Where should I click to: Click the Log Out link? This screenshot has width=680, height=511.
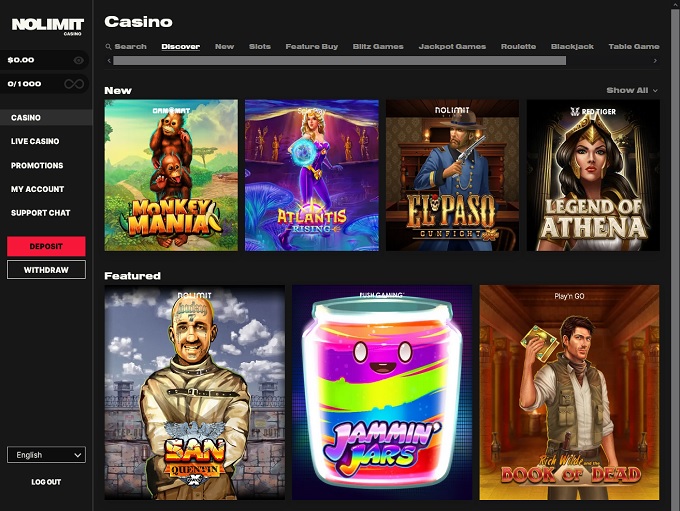pyautogui.click(x=46, y=482)
